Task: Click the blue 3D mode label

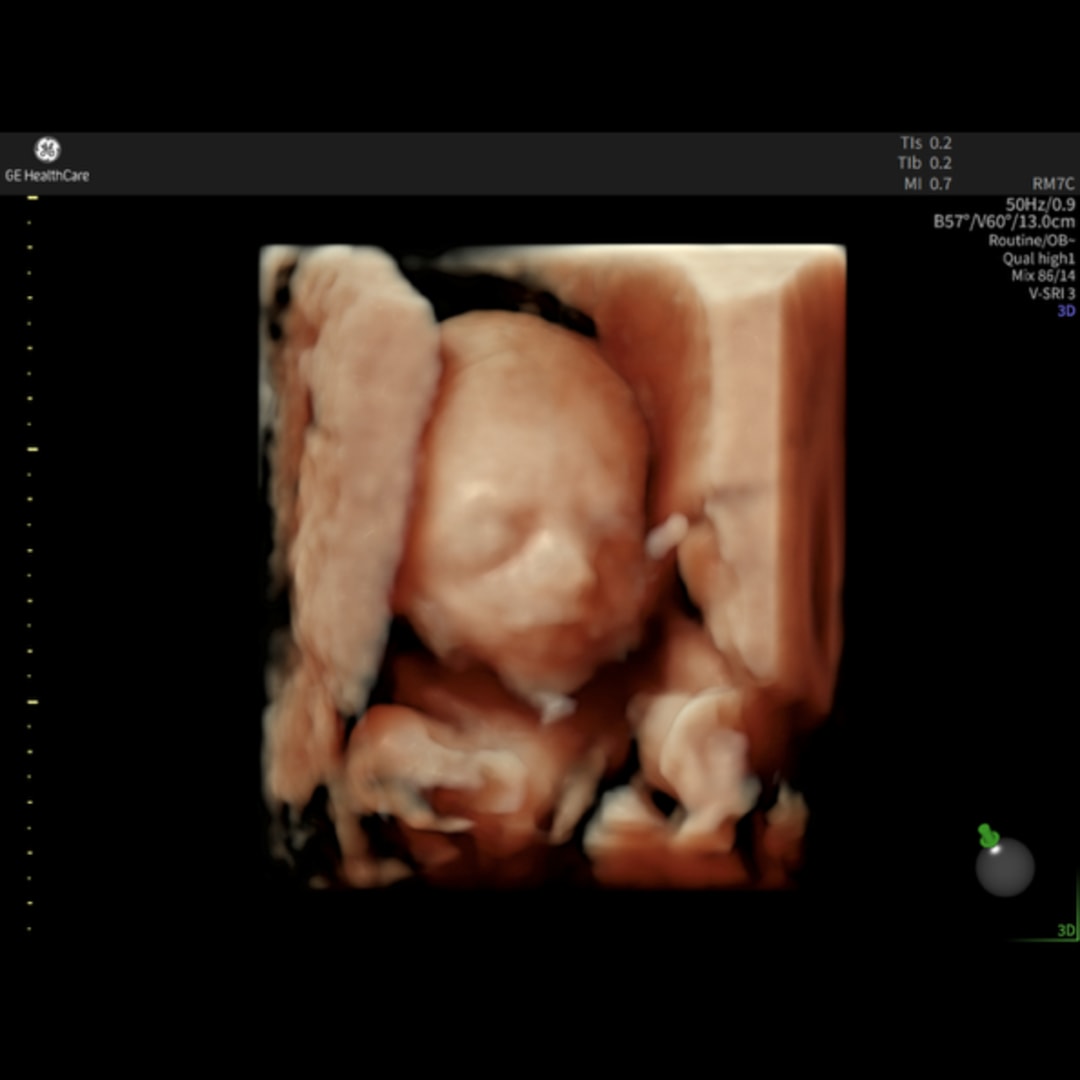Action: click(x=1066, y=311)
